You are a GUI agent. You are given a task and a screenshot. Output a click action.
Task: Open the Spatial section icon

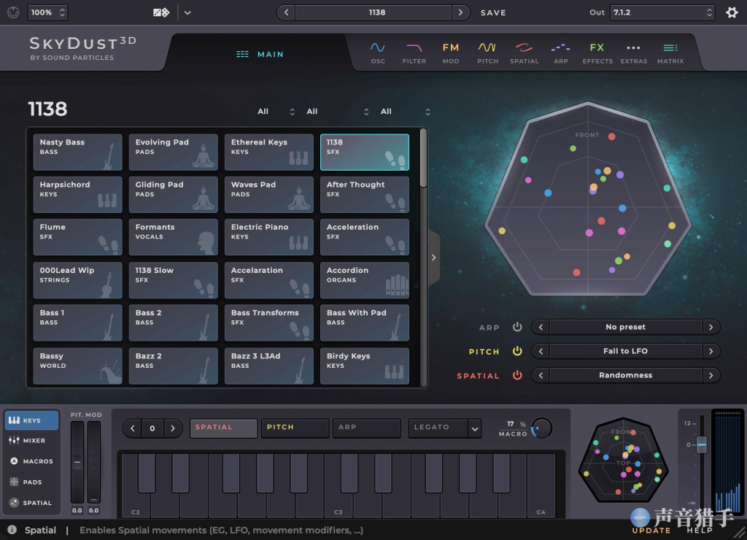click(x=524, y=52)
